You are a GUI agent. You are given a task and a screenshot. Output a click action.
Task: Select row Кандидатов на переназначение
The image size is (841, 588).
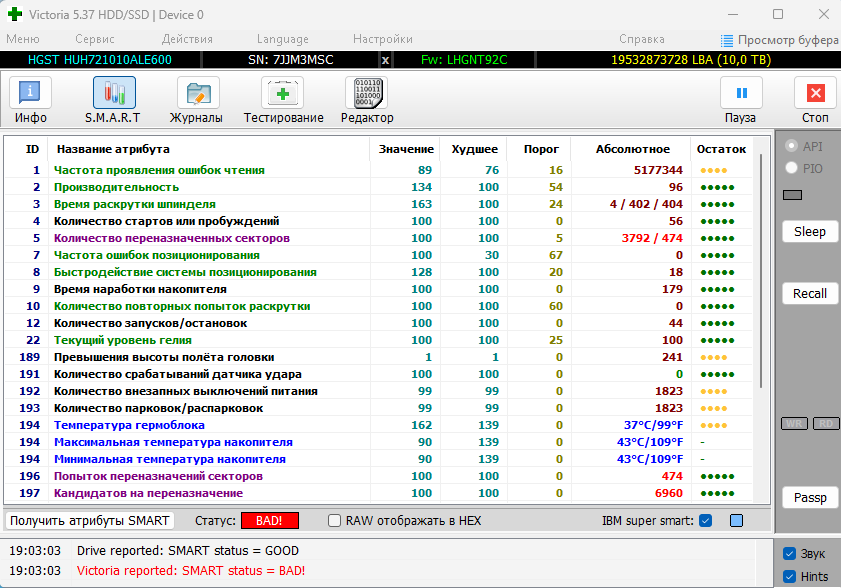(379, 493)
